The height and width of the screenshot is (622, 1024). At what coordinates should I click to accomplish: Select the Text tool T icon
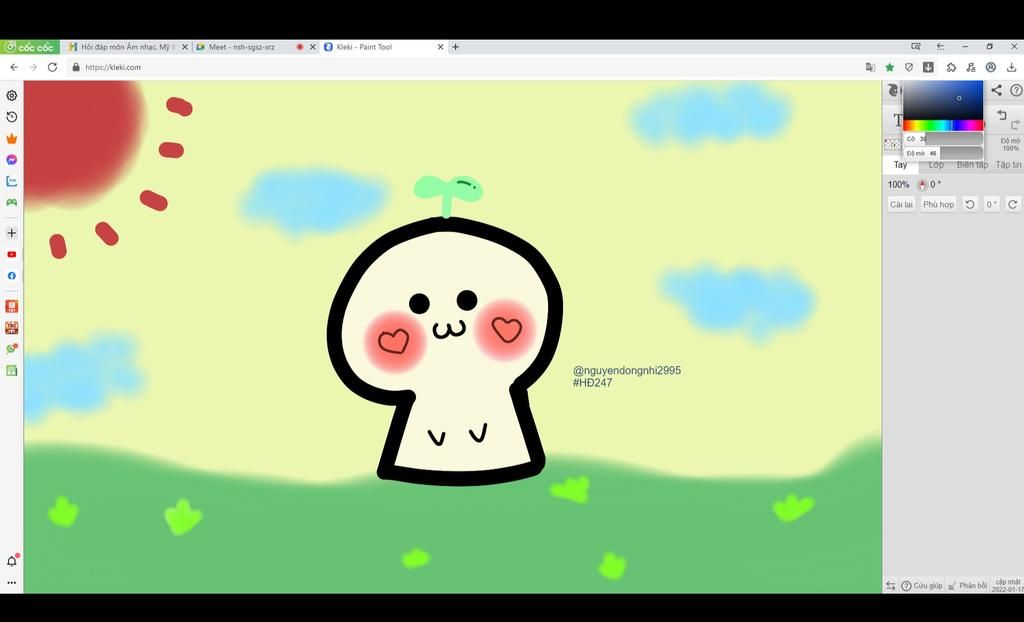898,120
